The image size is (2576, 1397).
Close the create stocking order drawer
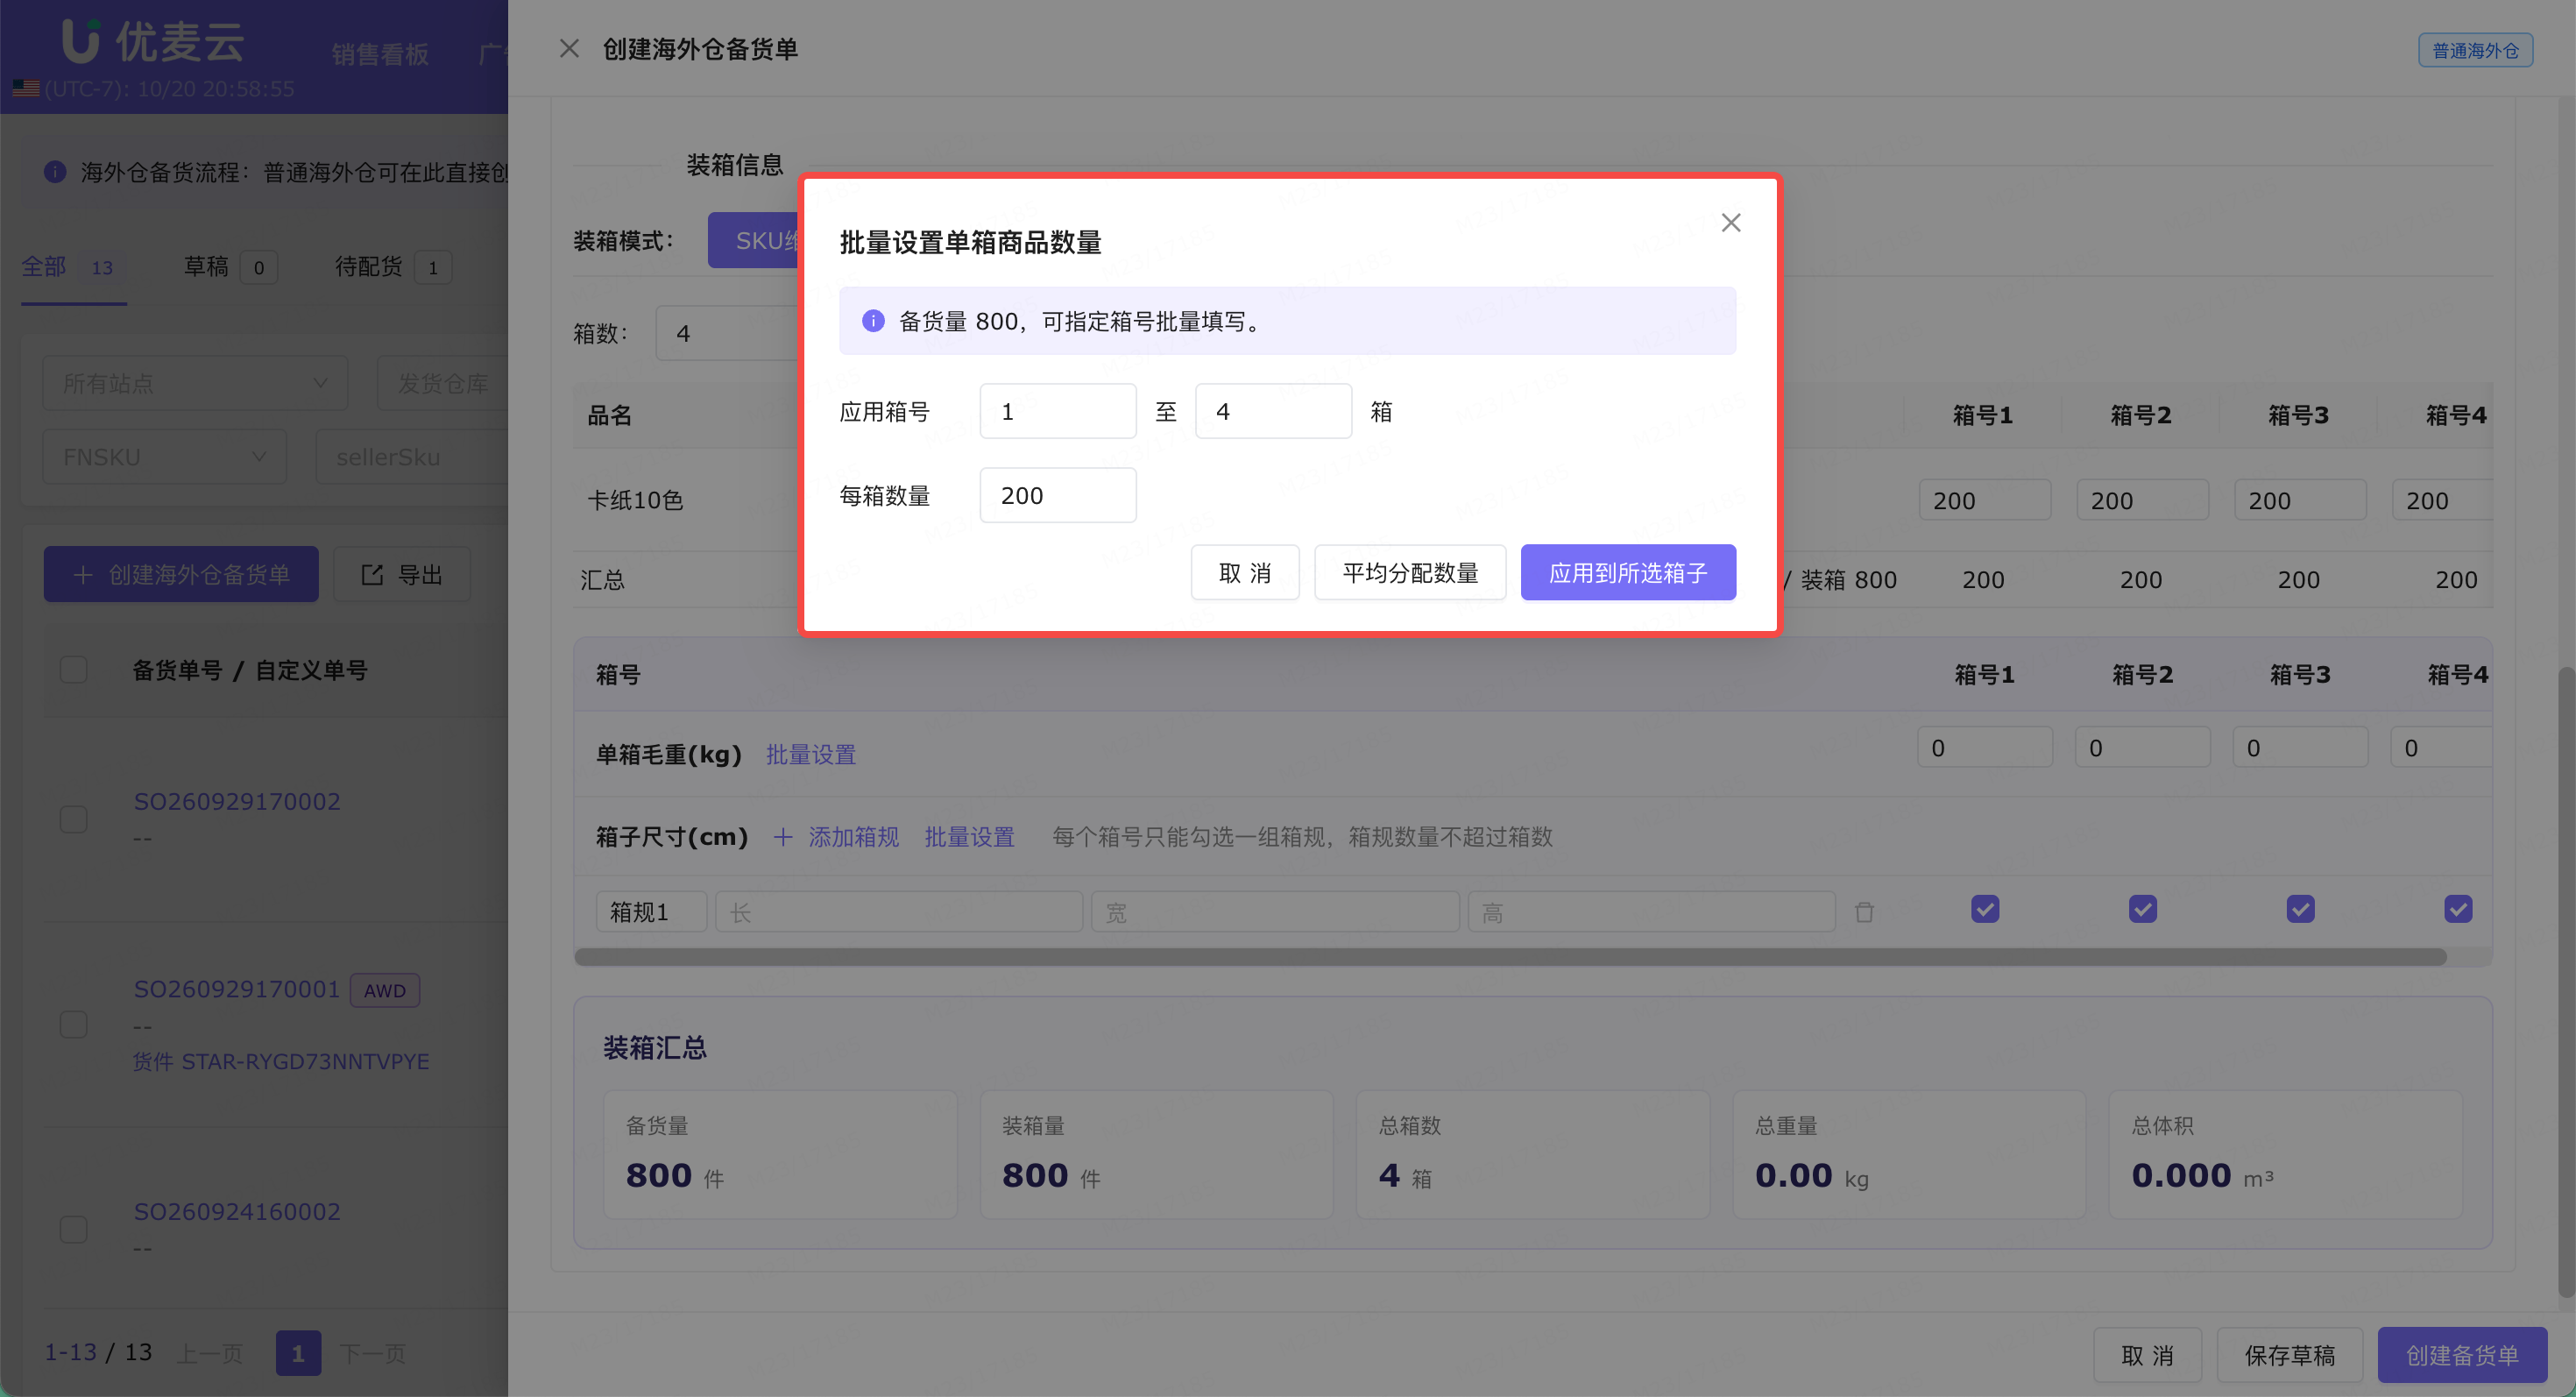point(569,49)
